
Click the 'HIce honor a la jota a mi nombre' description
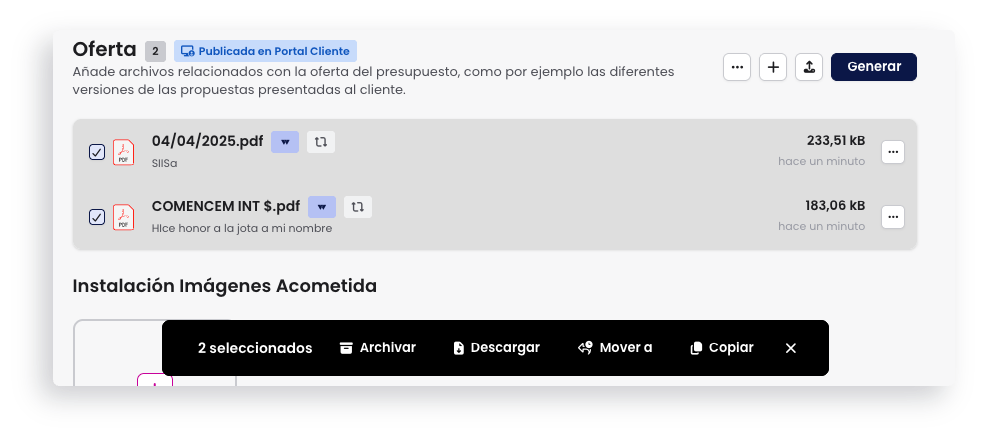click(x=242, y=228)
